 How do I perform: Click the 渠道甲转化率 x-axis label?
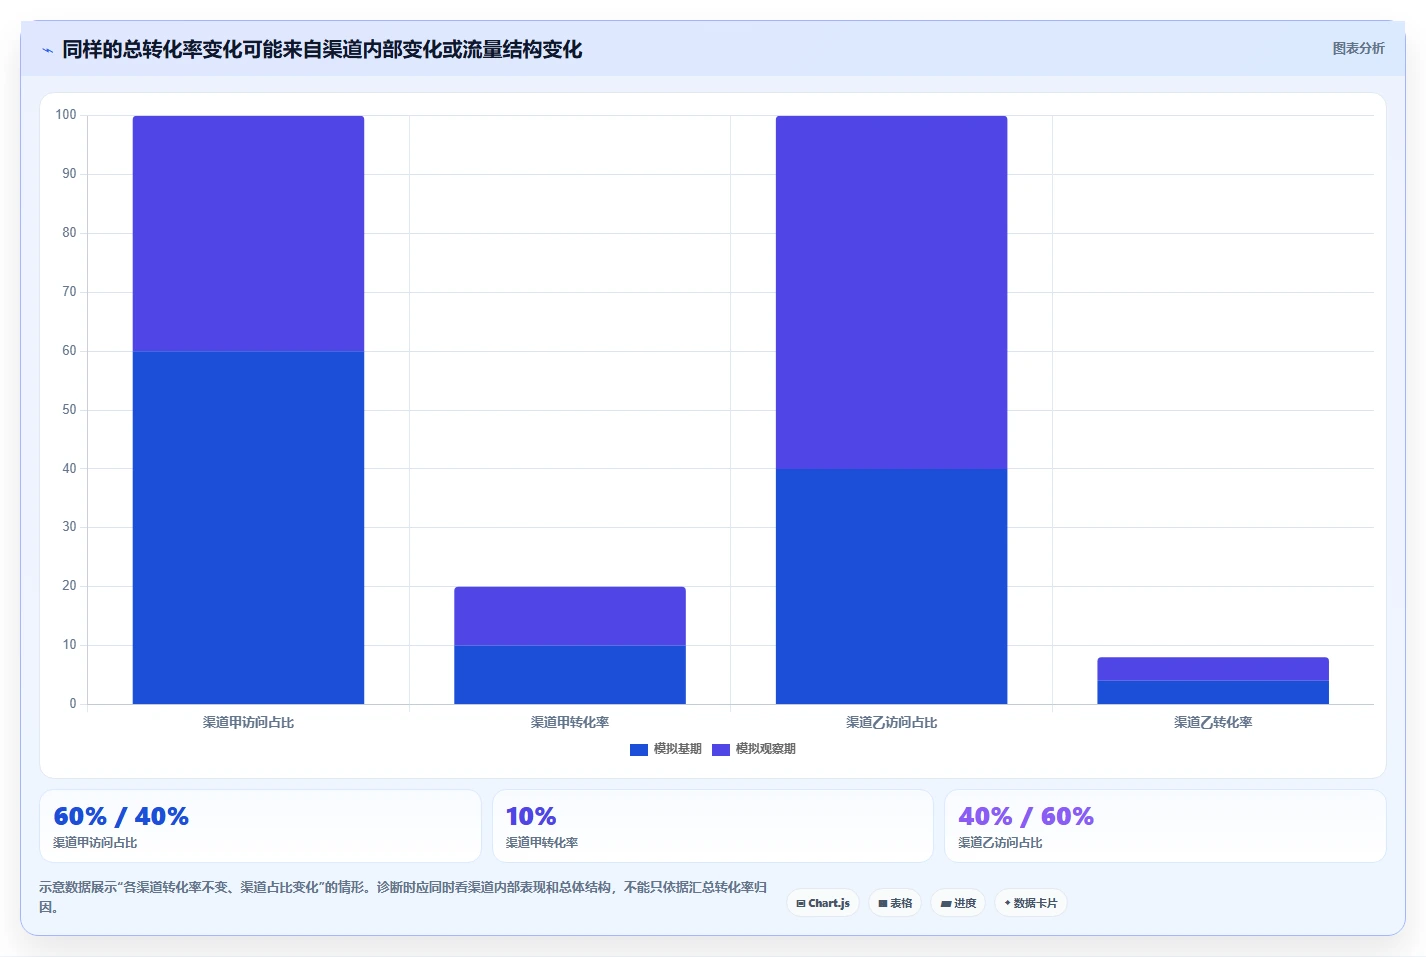tap(570, 722)
